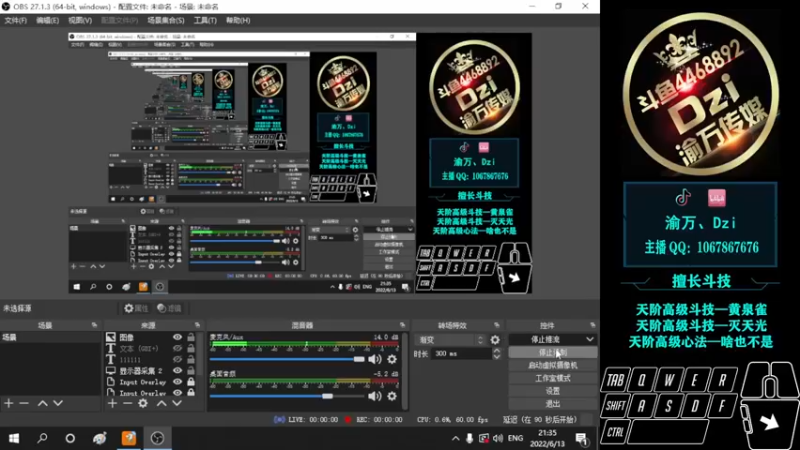800x450 pixels.
Task: Click the 停止推流 button
Action: (x=546, y=339)
